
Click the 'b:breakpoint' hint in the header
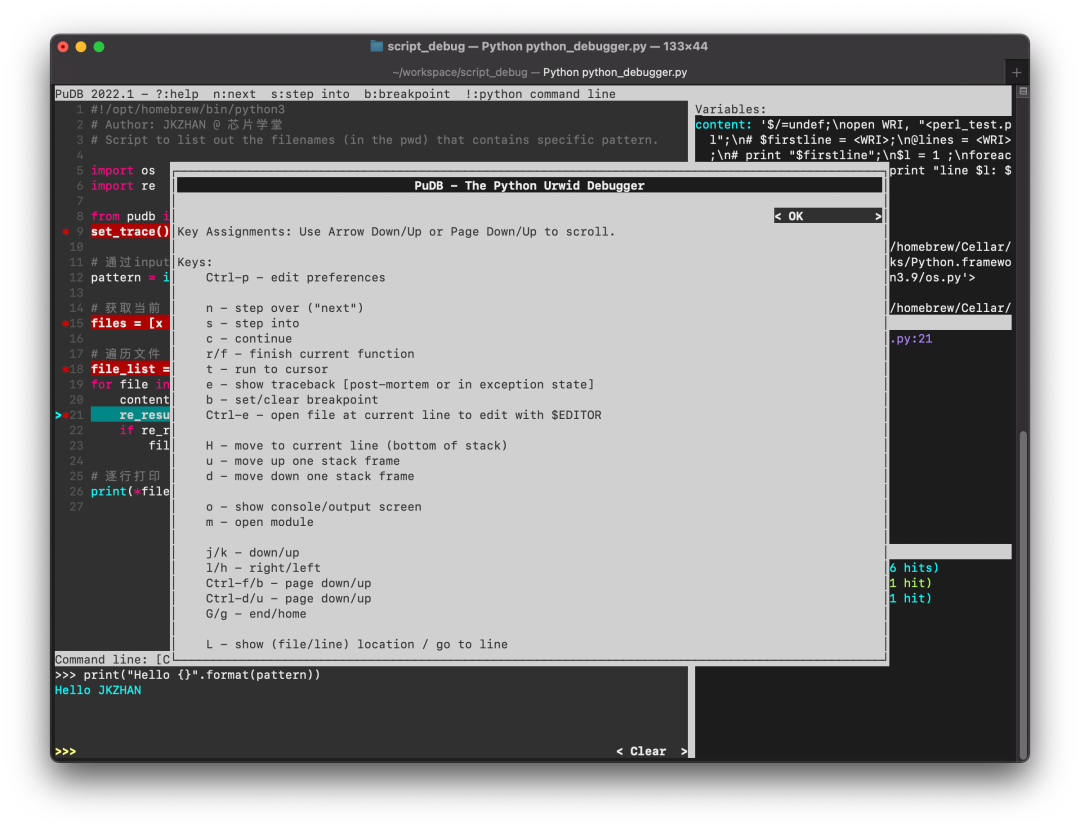pos(407,94)
